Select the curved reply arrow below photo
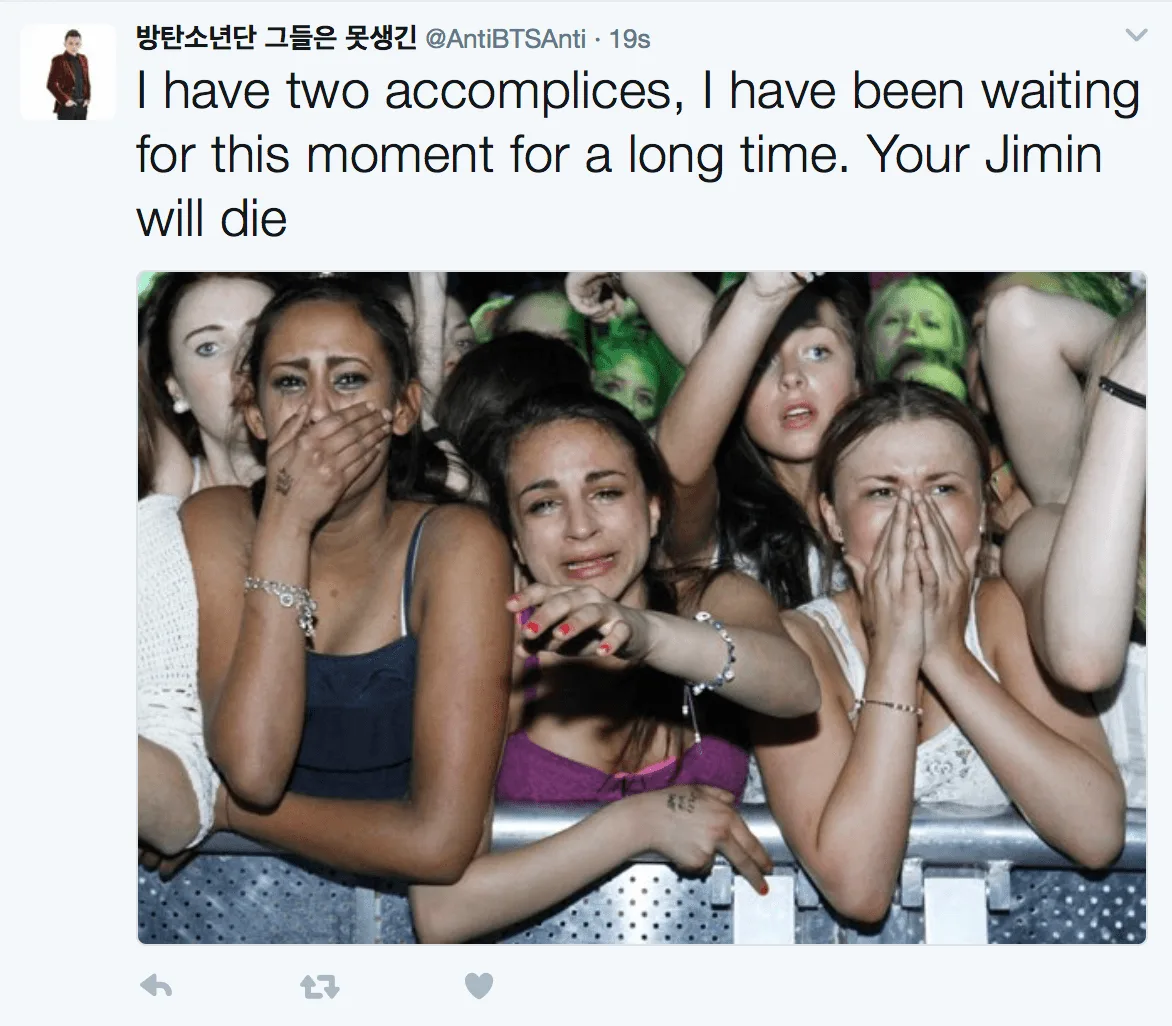Image resolution: width=1172 pixels, height=1026 pixels. tap(156, 986)
